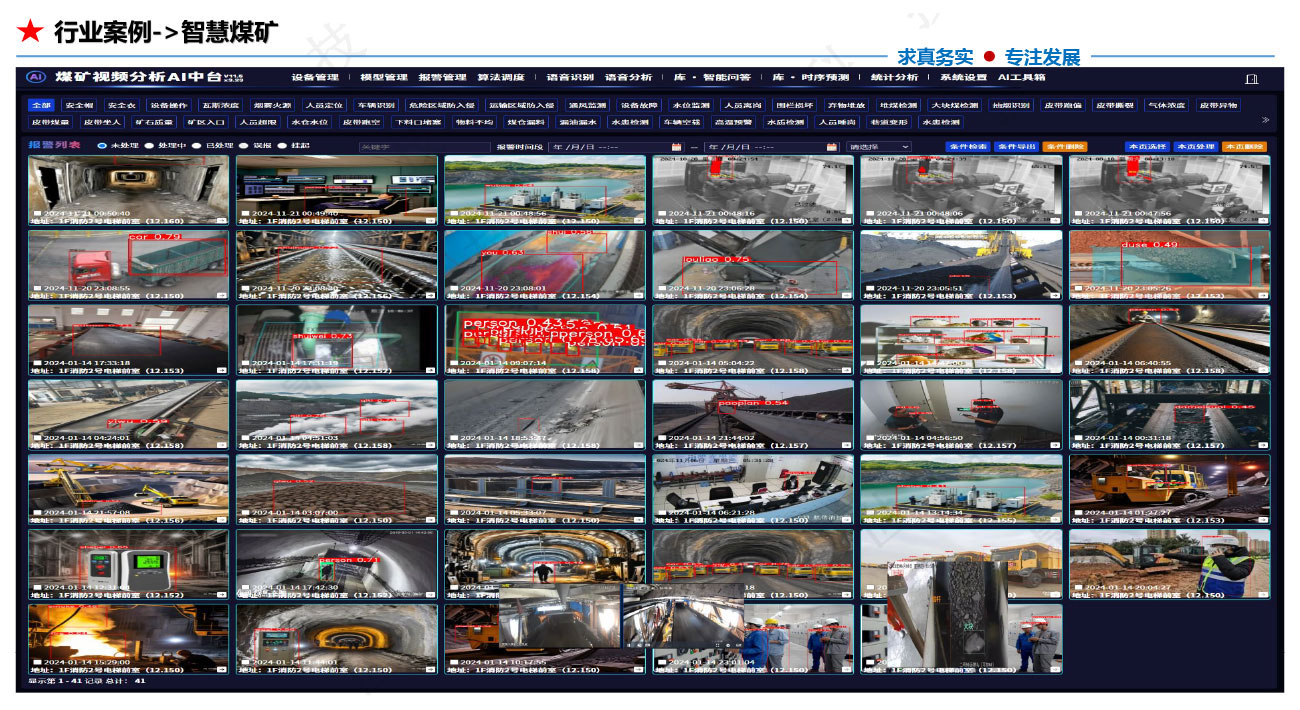The image size is (1300, 710).
Task: Open the 请选择 dropdown
Action: 879,147
